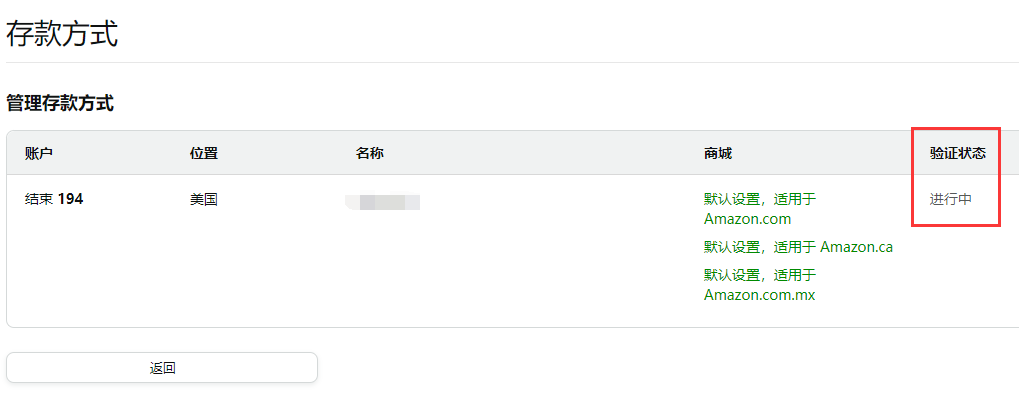Click the bold 194 account number
This screenshot has width=1019, height=405.
pos(71,200)
